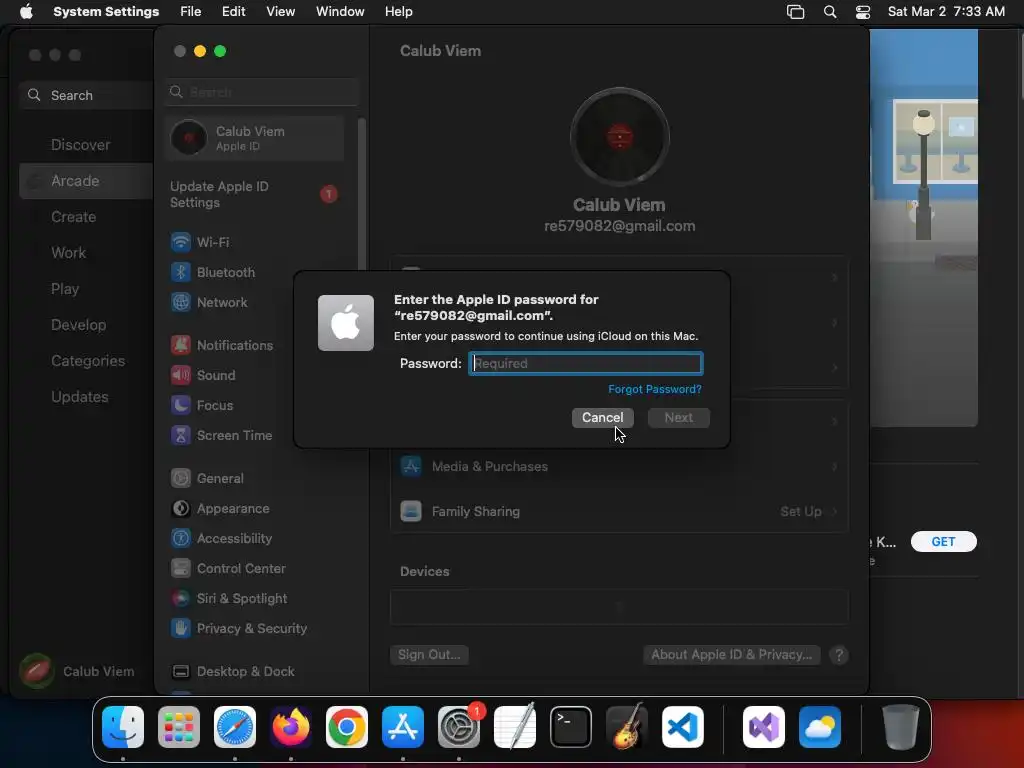Select Network globe icon
The image size is (1024, 768).
pos(181,302)
